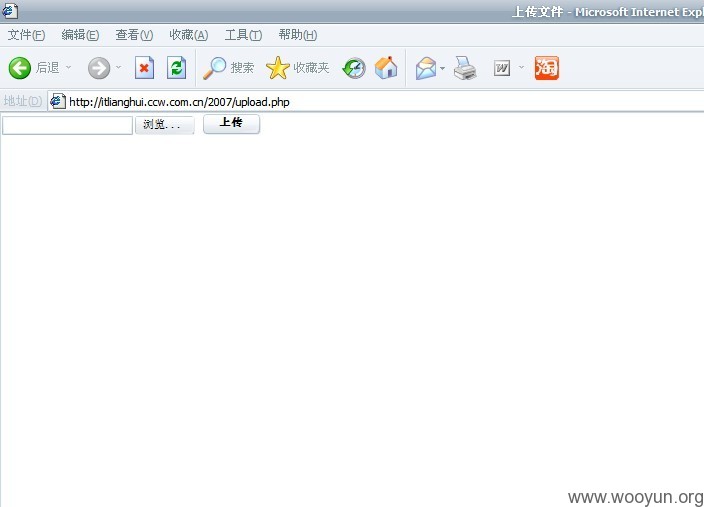Screen dimensions: 704x507
Task: Open the Mail dropdown arrow
Action: point(442,69)
